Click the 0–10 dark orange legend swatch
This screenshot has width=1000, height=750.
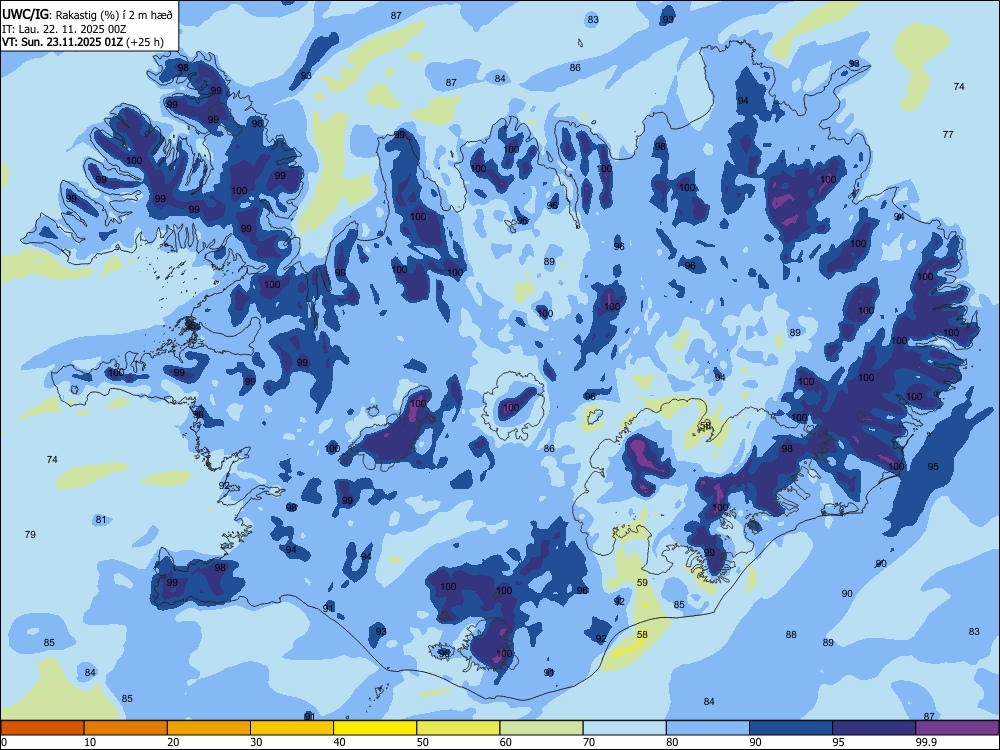(x=42, y=728)
